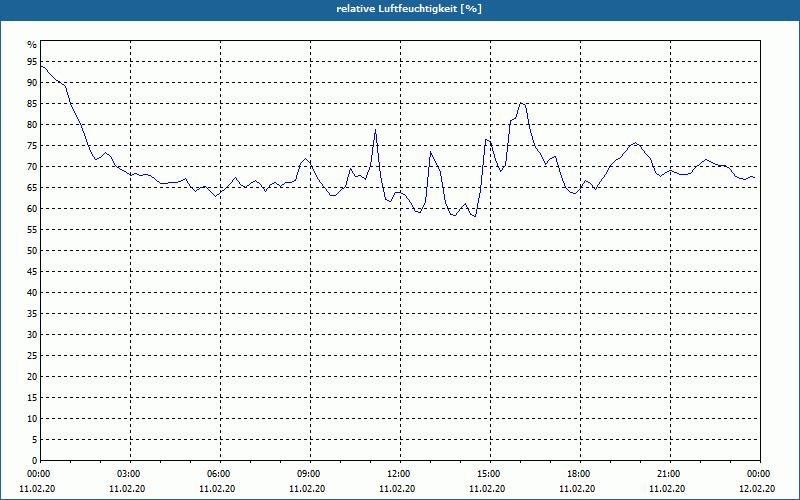Click the 85 y-axis value
Screen dimensions: 800x500
(32, 104)
